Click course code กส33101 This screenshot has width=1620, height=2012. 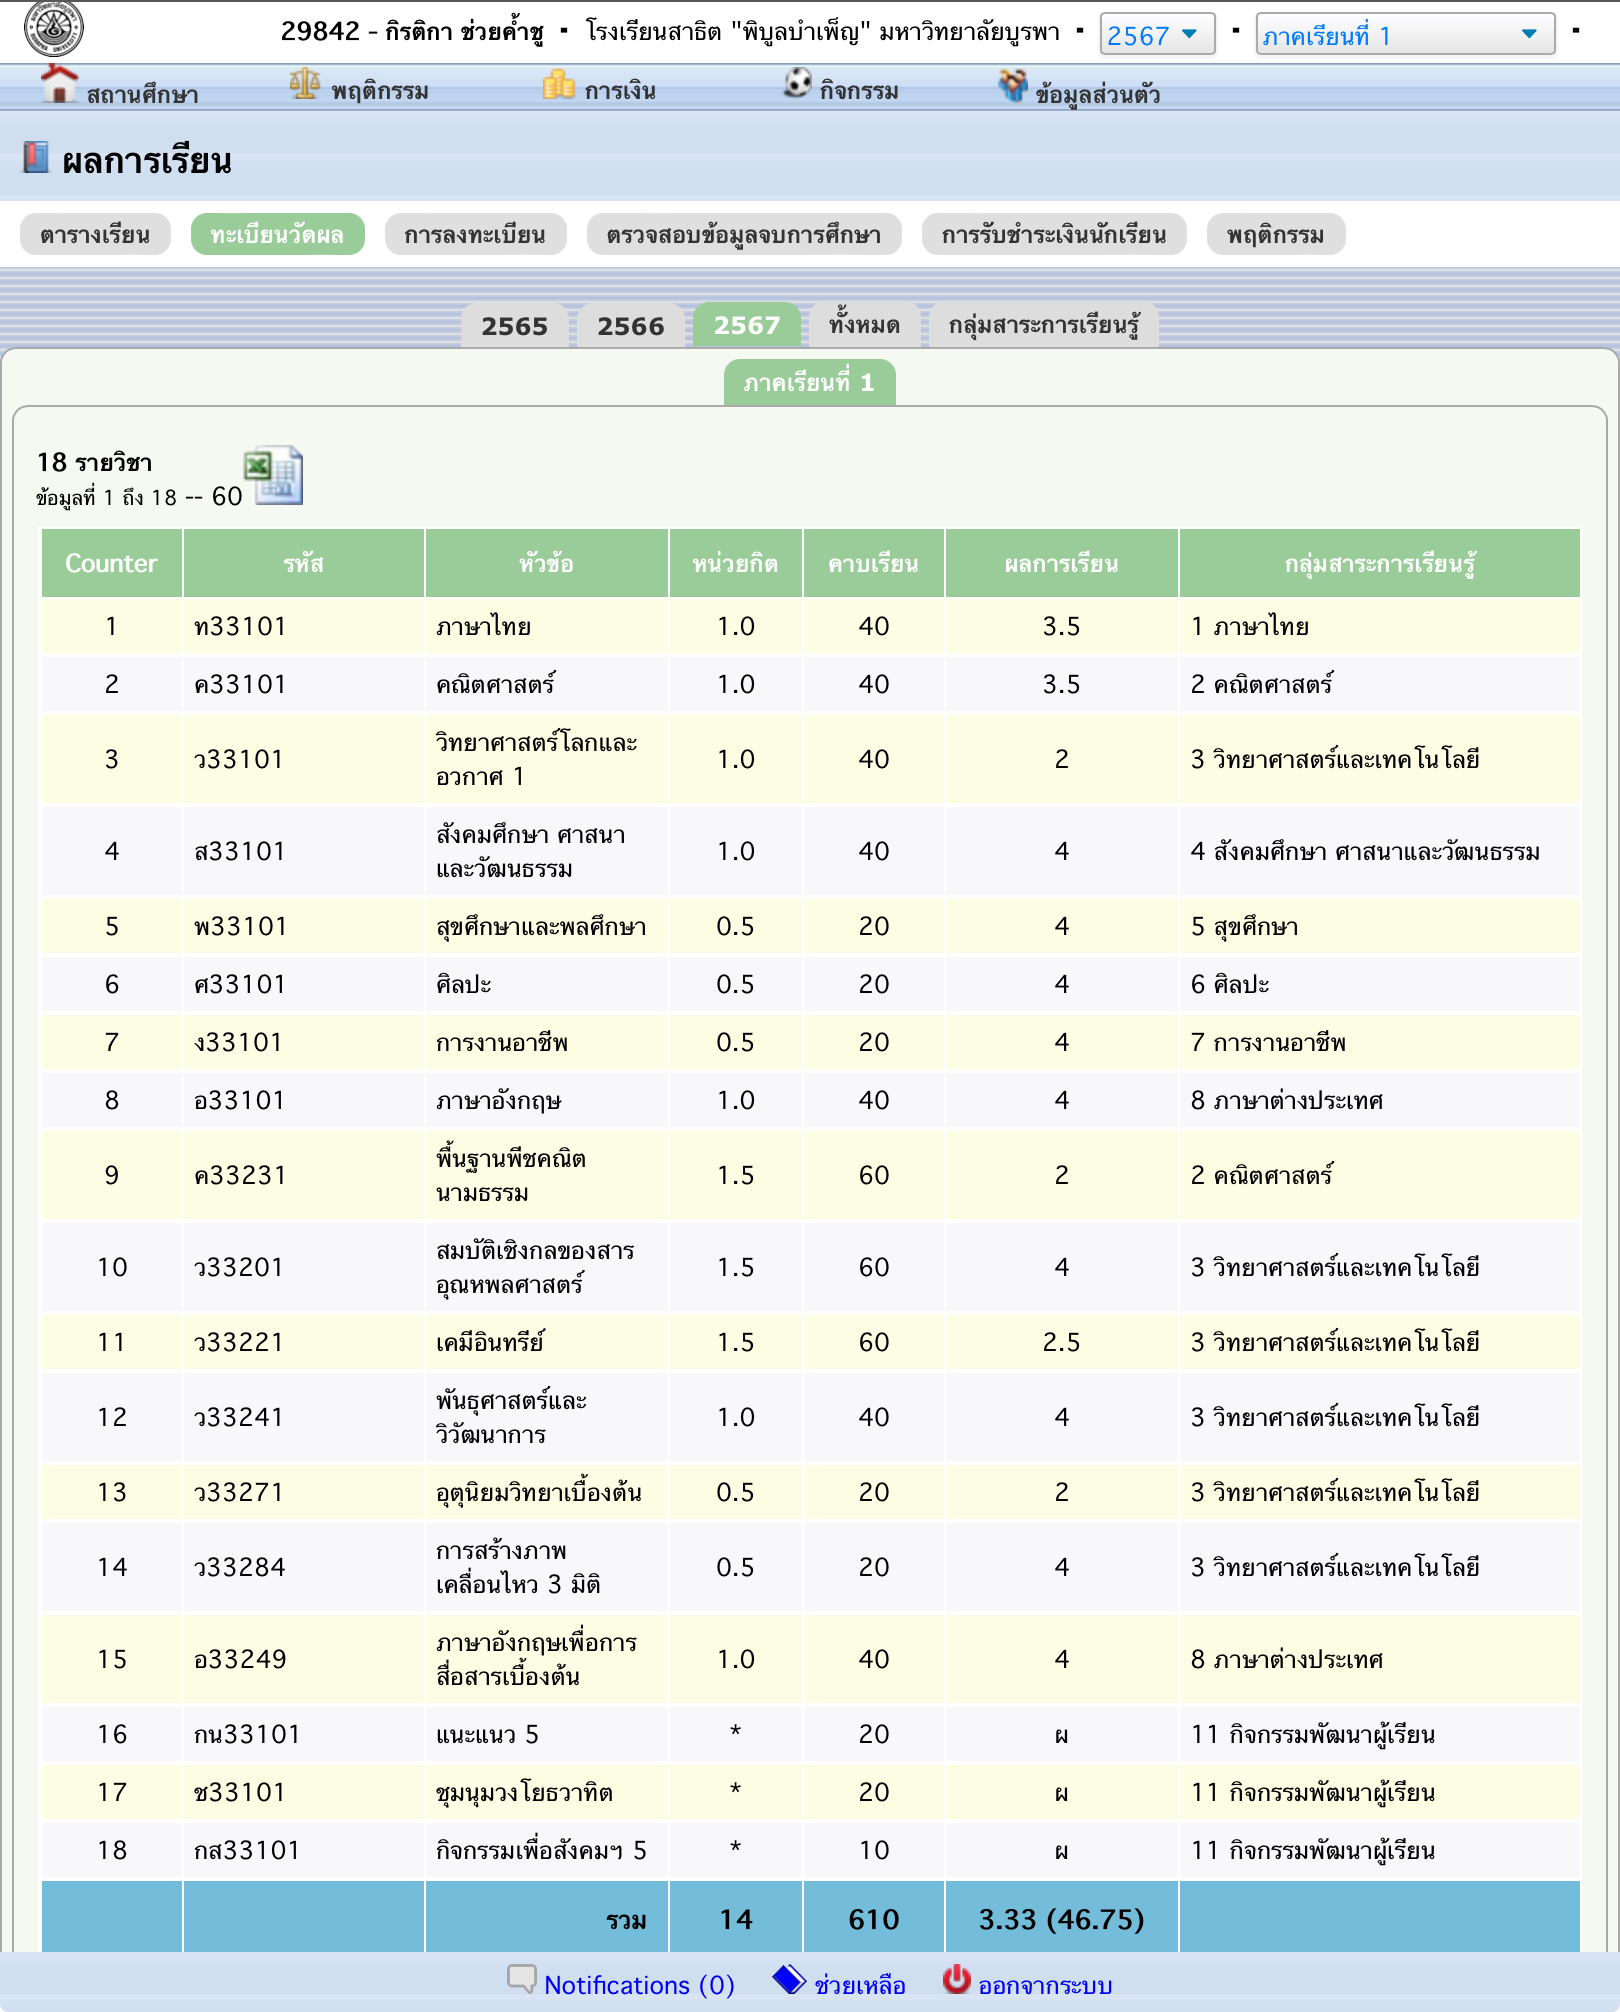tap(247, 1850)
